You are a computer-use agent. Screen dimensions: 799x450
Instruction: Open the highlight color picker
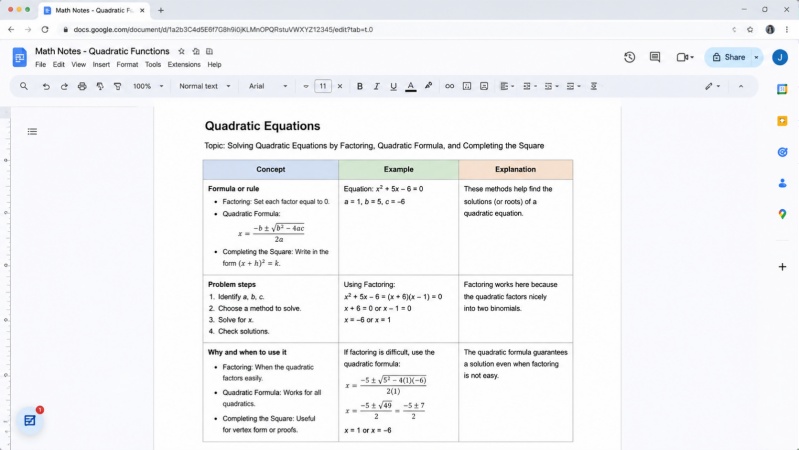coord(429,86)
